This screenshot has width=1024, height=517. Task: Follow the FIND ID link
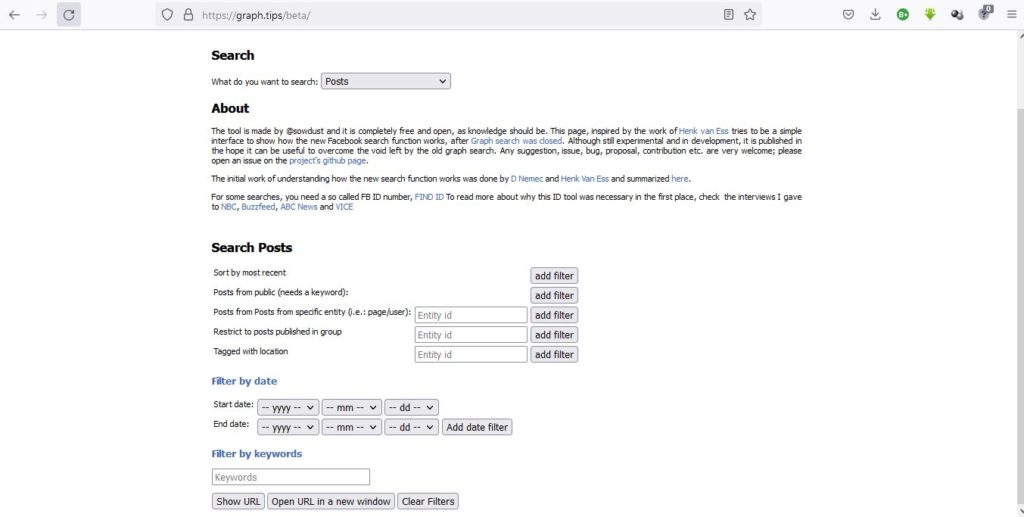[x=429, y=197]
